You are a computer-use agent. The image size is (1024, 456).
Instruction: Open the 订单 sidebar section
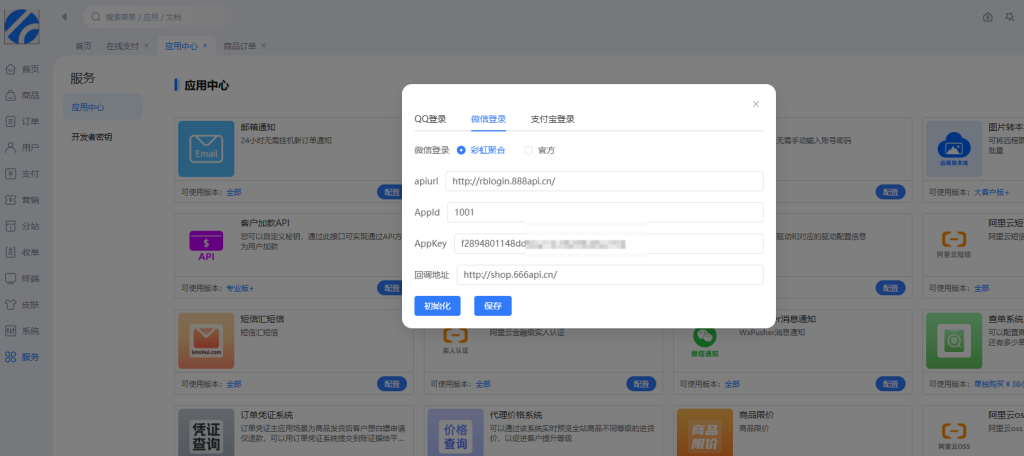24,121
